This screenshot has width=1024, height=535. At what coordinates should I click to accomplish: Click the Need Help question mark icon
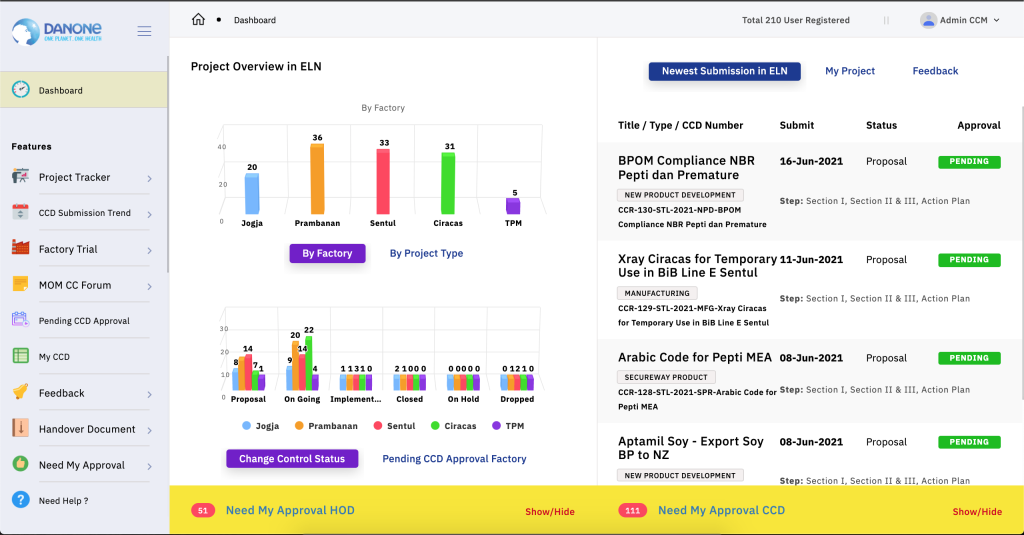[20, 500]
